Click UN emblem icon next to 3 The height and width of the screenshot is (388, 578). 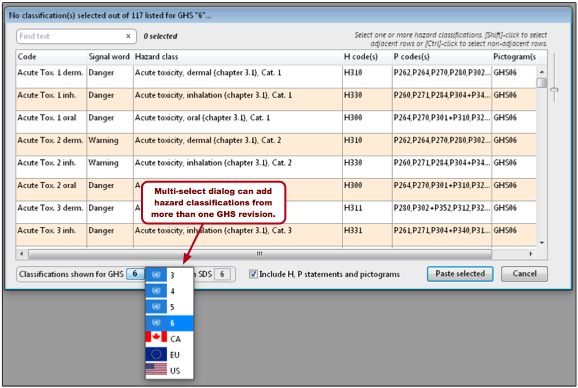point(156,275)
